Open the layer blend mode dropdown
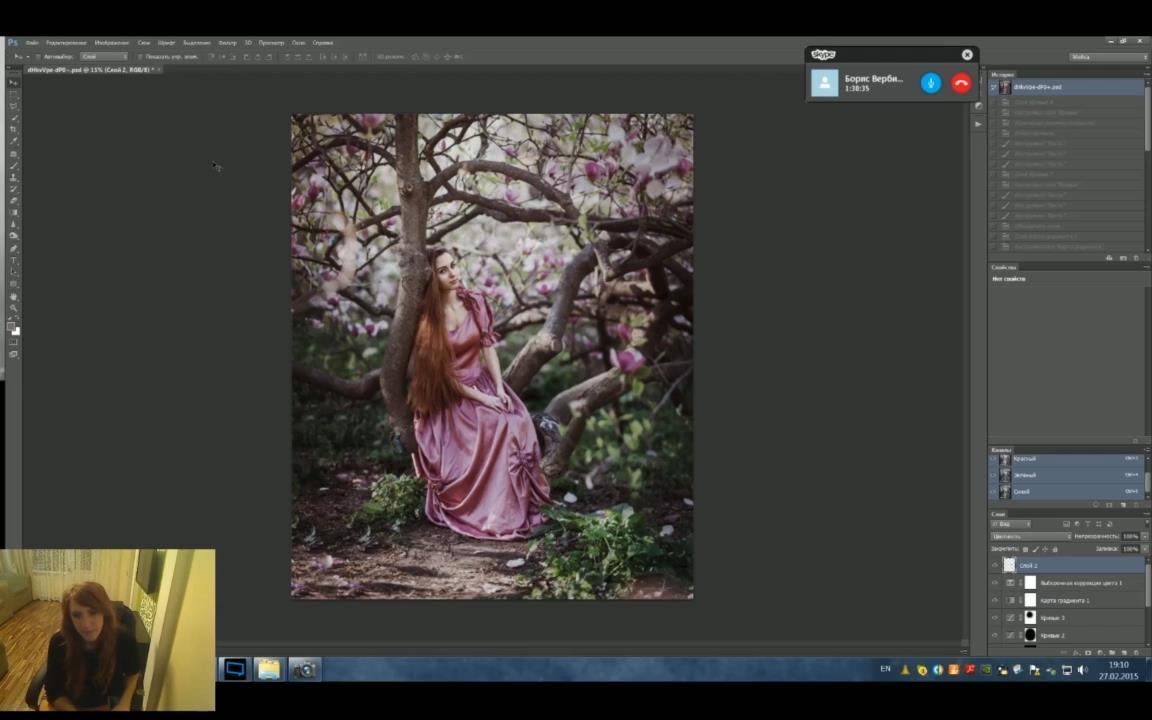This screenshot has height=720, width=1152. point(1032,536)
